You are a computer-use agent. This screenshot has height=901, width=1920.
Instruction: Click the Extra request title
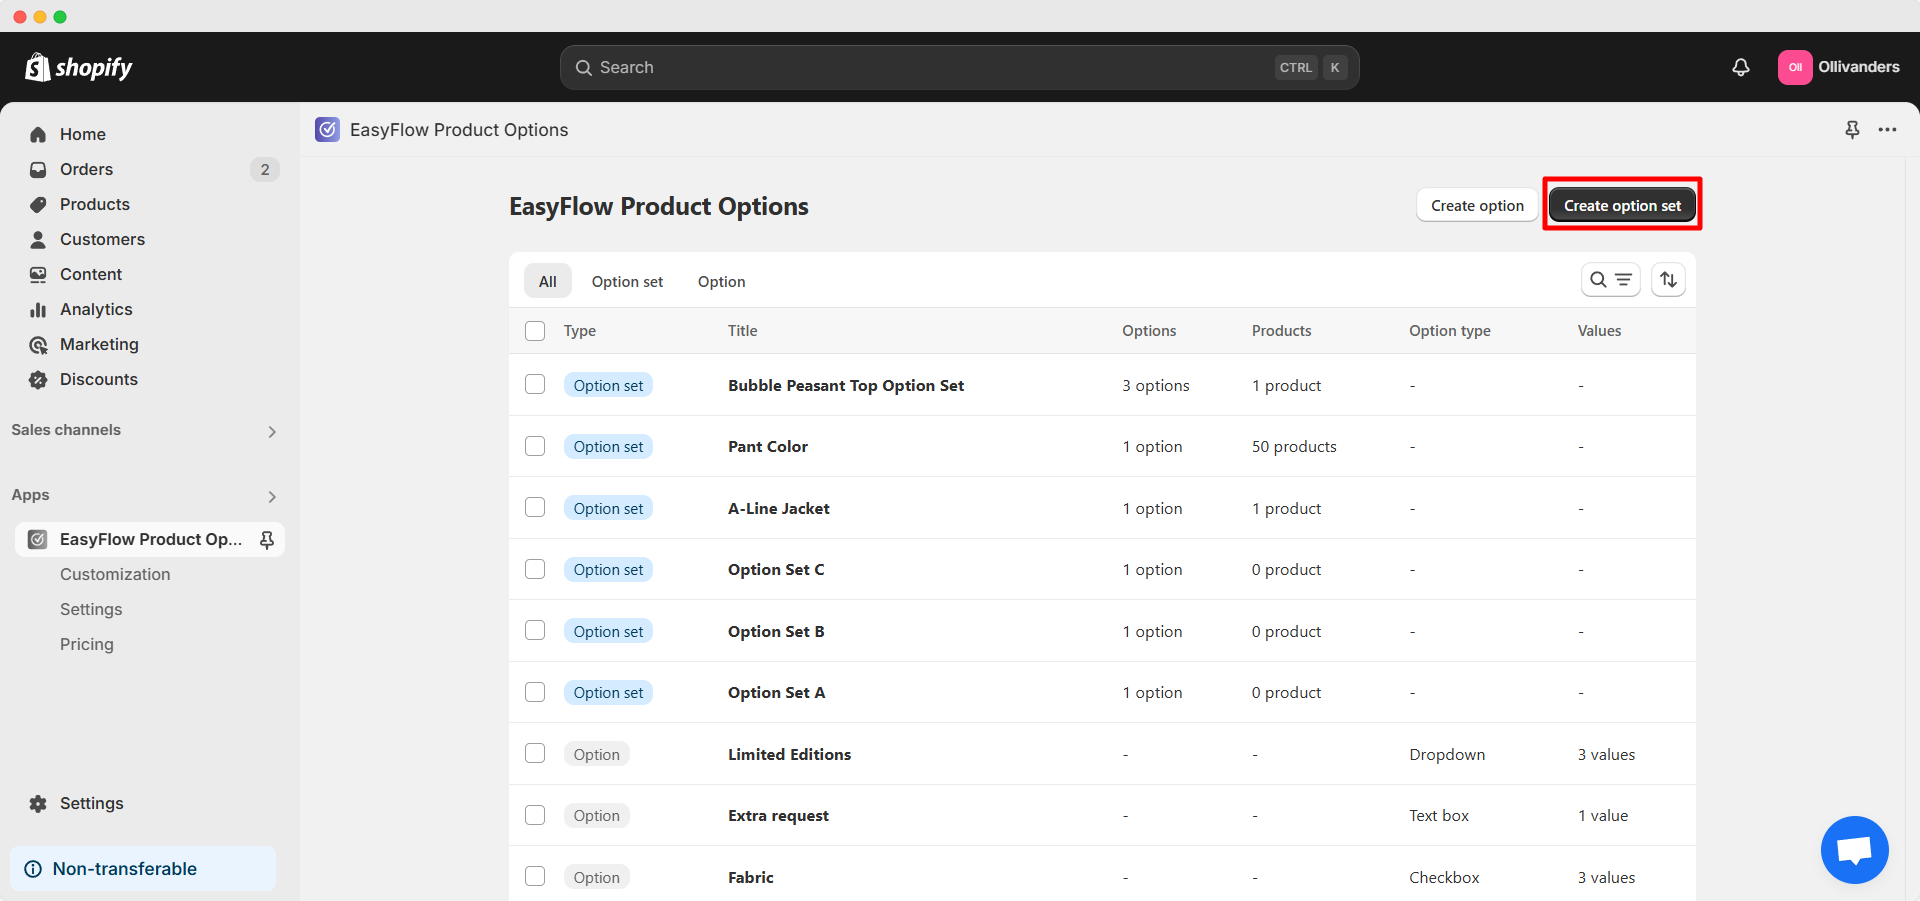click(778, 815)
